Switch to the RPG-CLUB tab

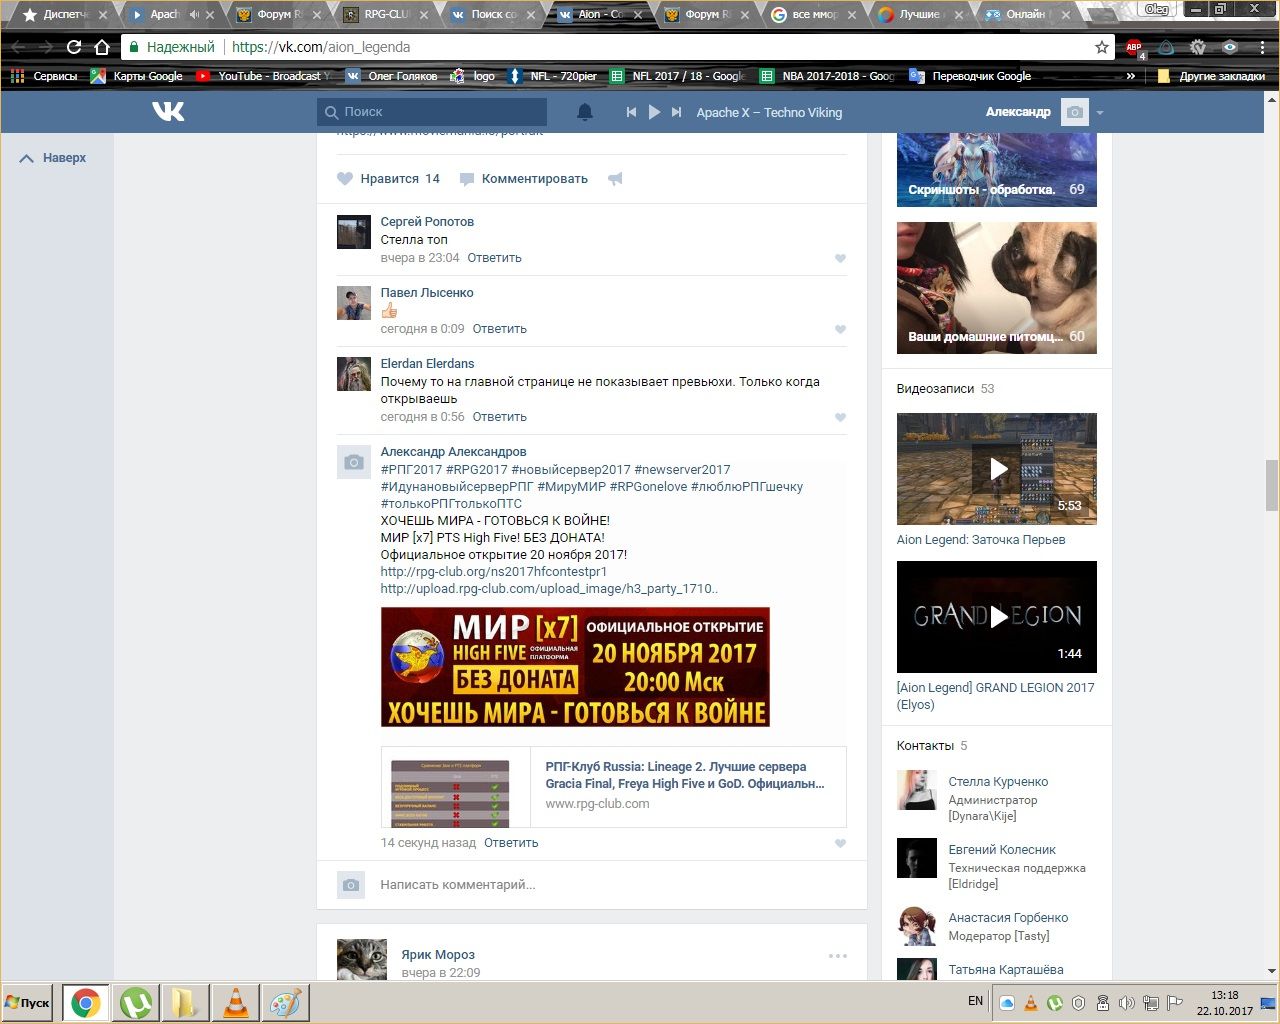coord(387,15)
